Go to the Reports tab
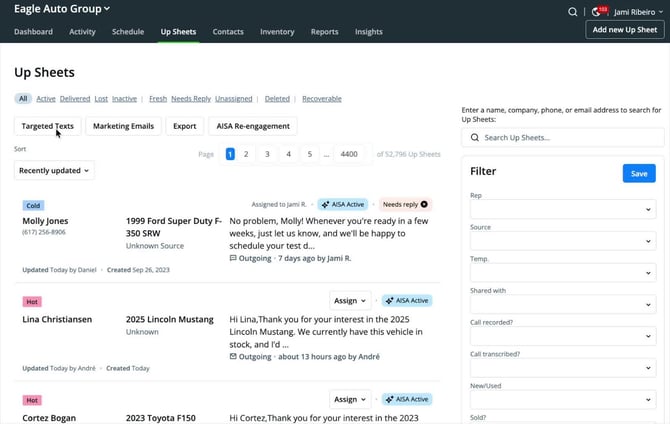670x424 pixels. coord(324,32)
